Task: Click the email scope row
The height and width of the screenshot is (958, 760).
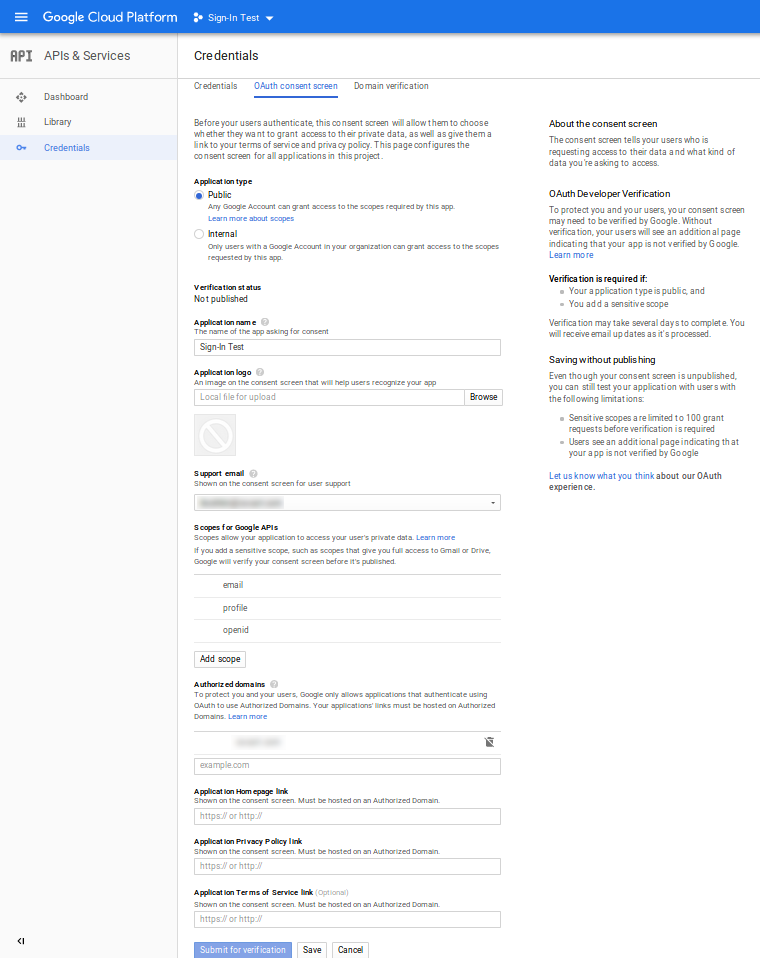Action: [x=347, y=585]
